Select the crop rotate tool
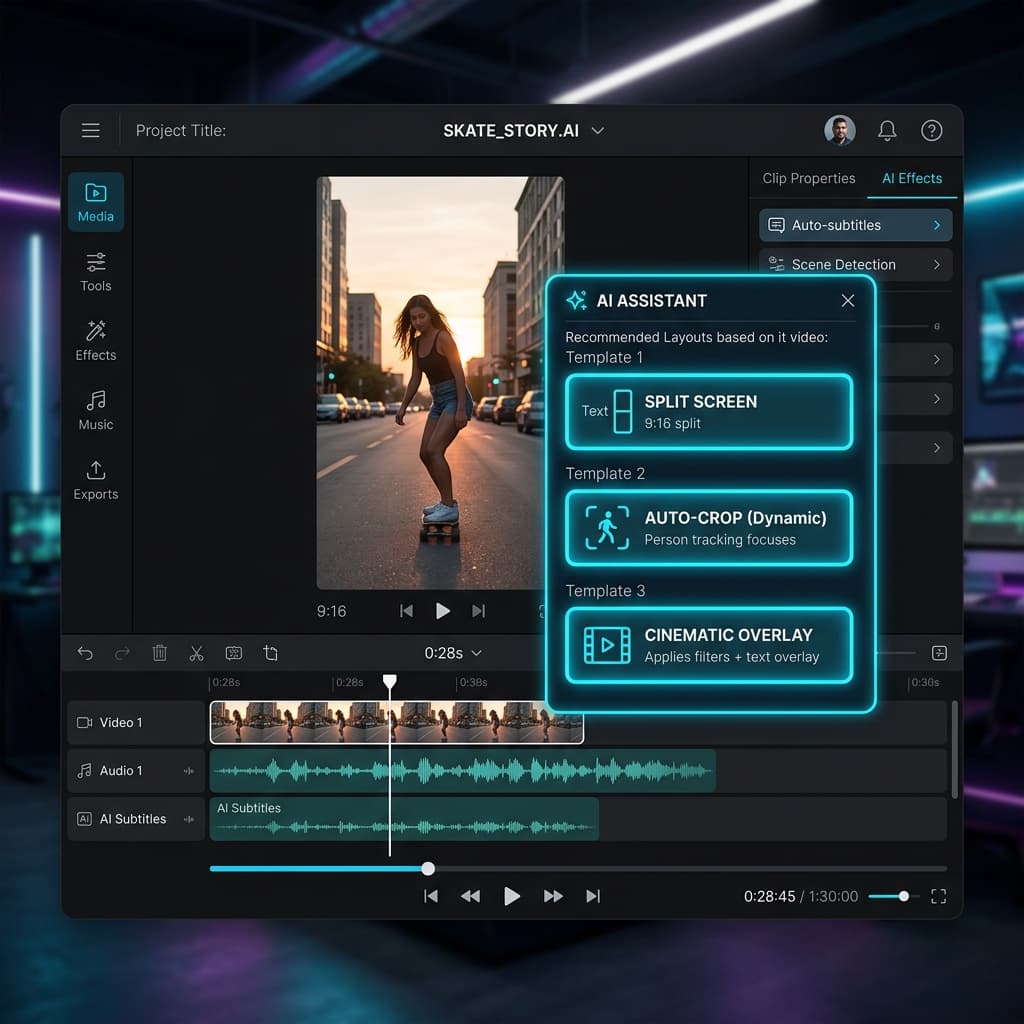The height and width of the screenshot is (1024, 1024). click(x=270, y=653)
